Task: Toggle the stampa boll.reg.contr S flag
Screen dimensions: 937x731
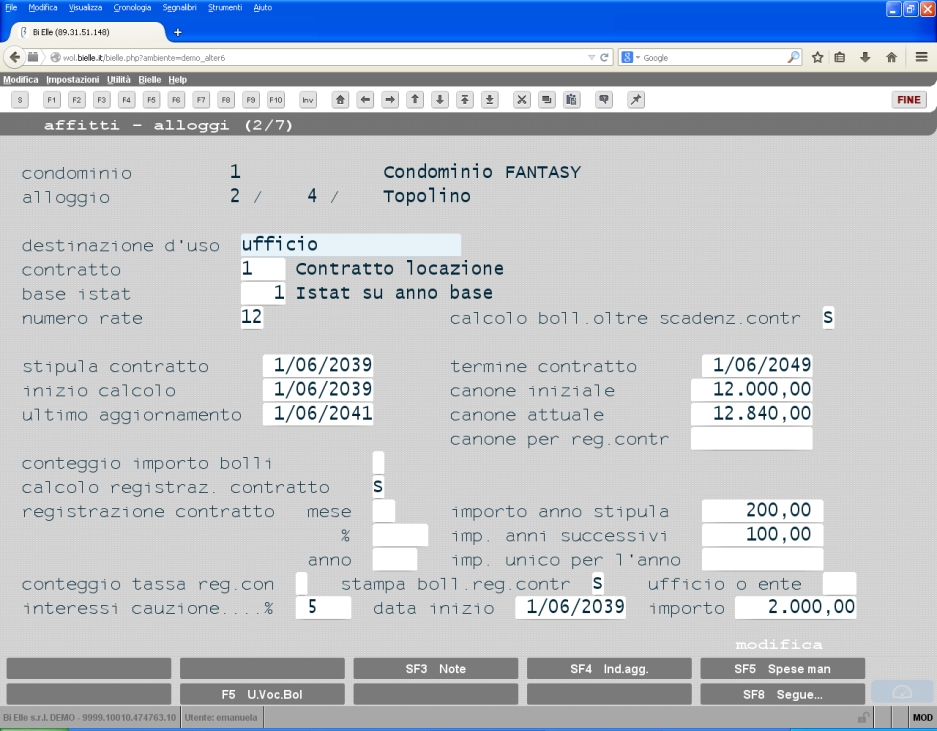Action: pos(598,583)
